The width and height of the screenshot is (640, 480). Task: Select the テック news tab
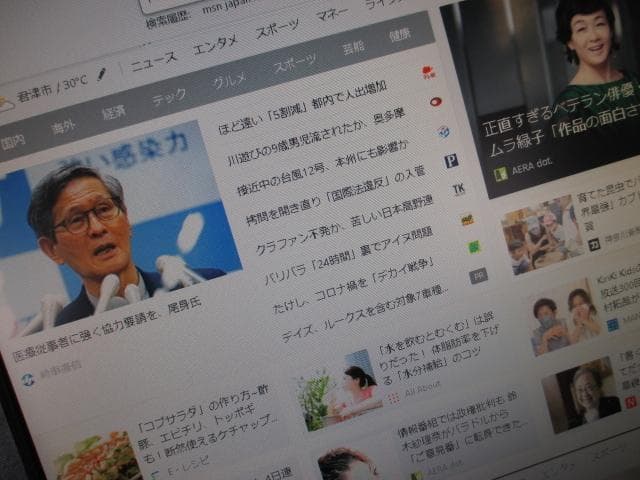point(168,97)
